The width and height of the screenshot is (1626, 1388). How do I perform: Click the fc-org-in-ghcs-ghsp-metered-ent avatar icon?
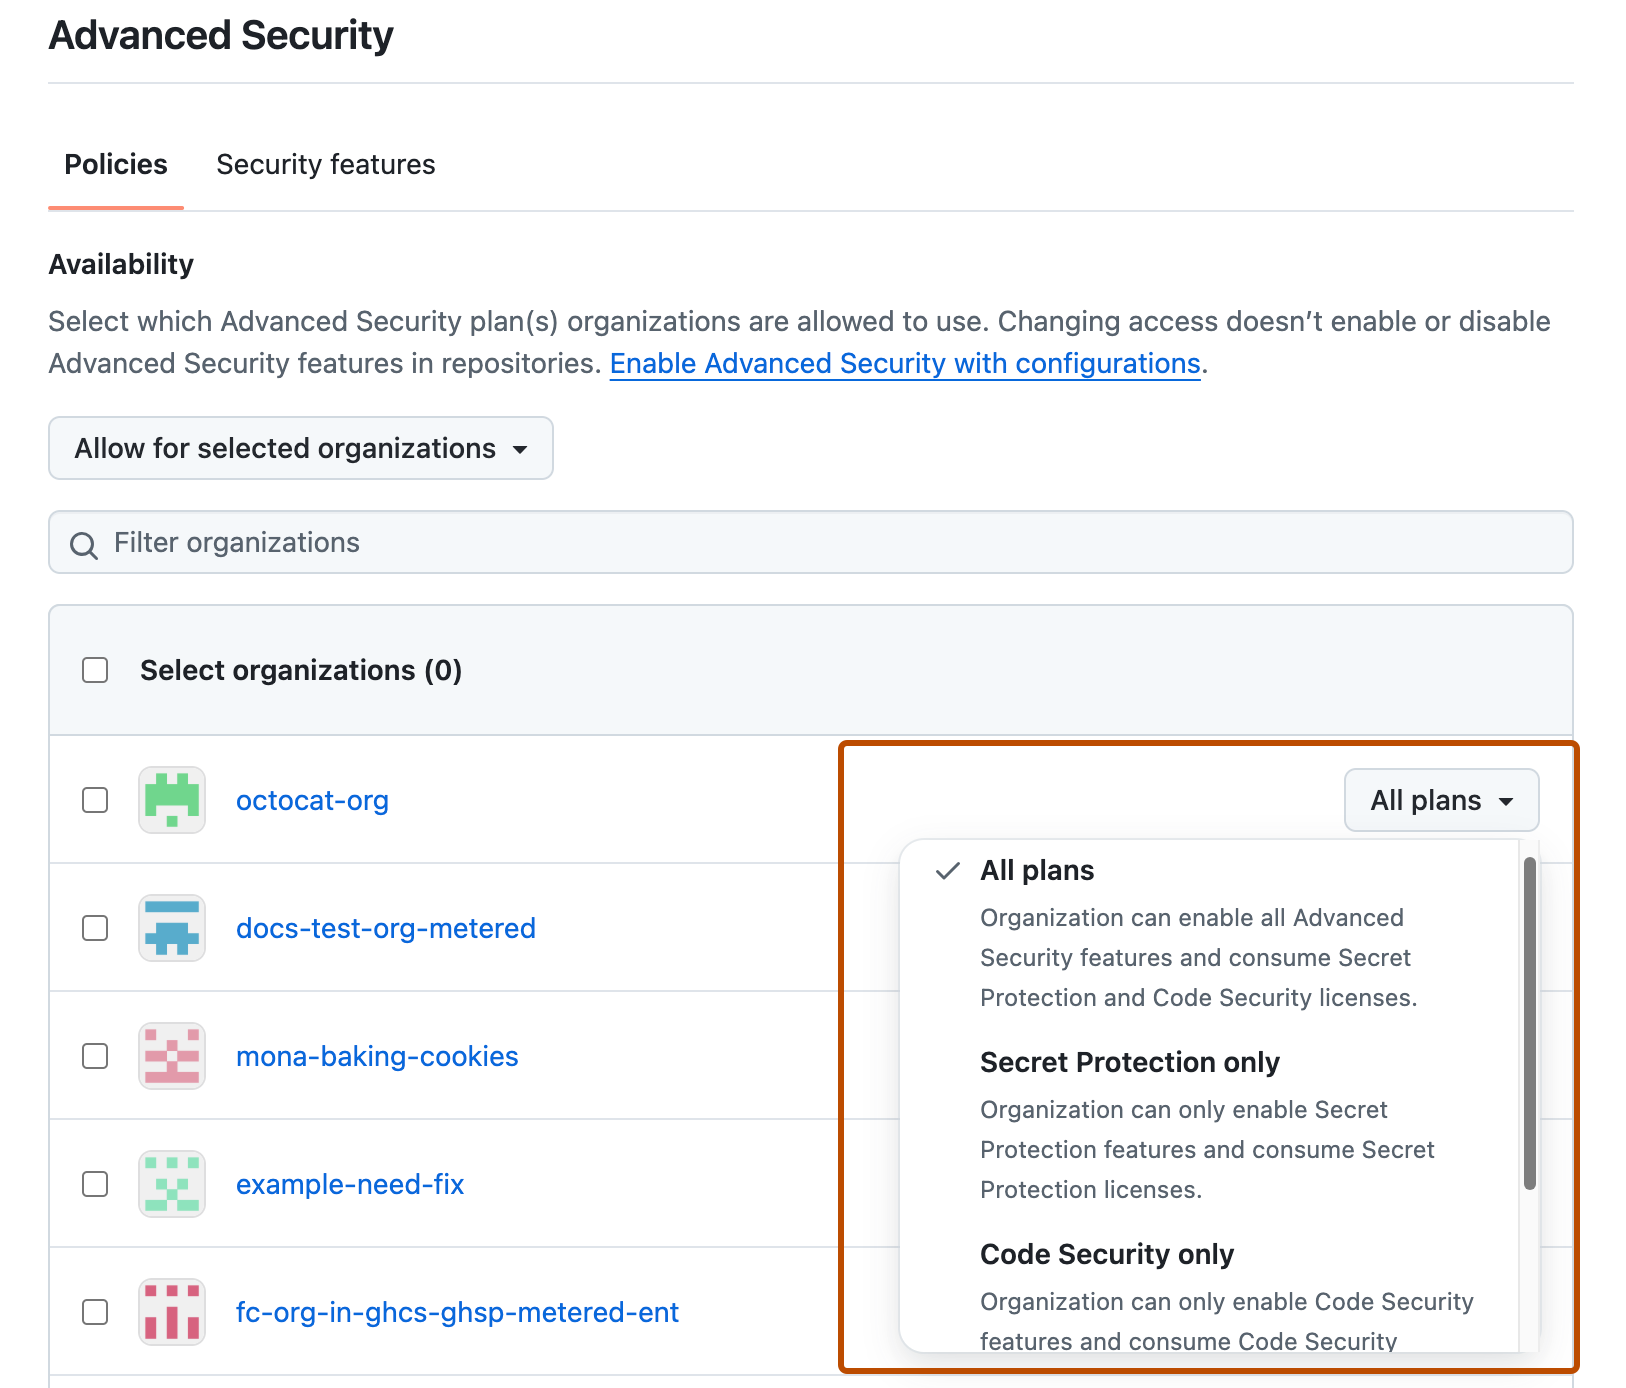[x=171, y=1312]
